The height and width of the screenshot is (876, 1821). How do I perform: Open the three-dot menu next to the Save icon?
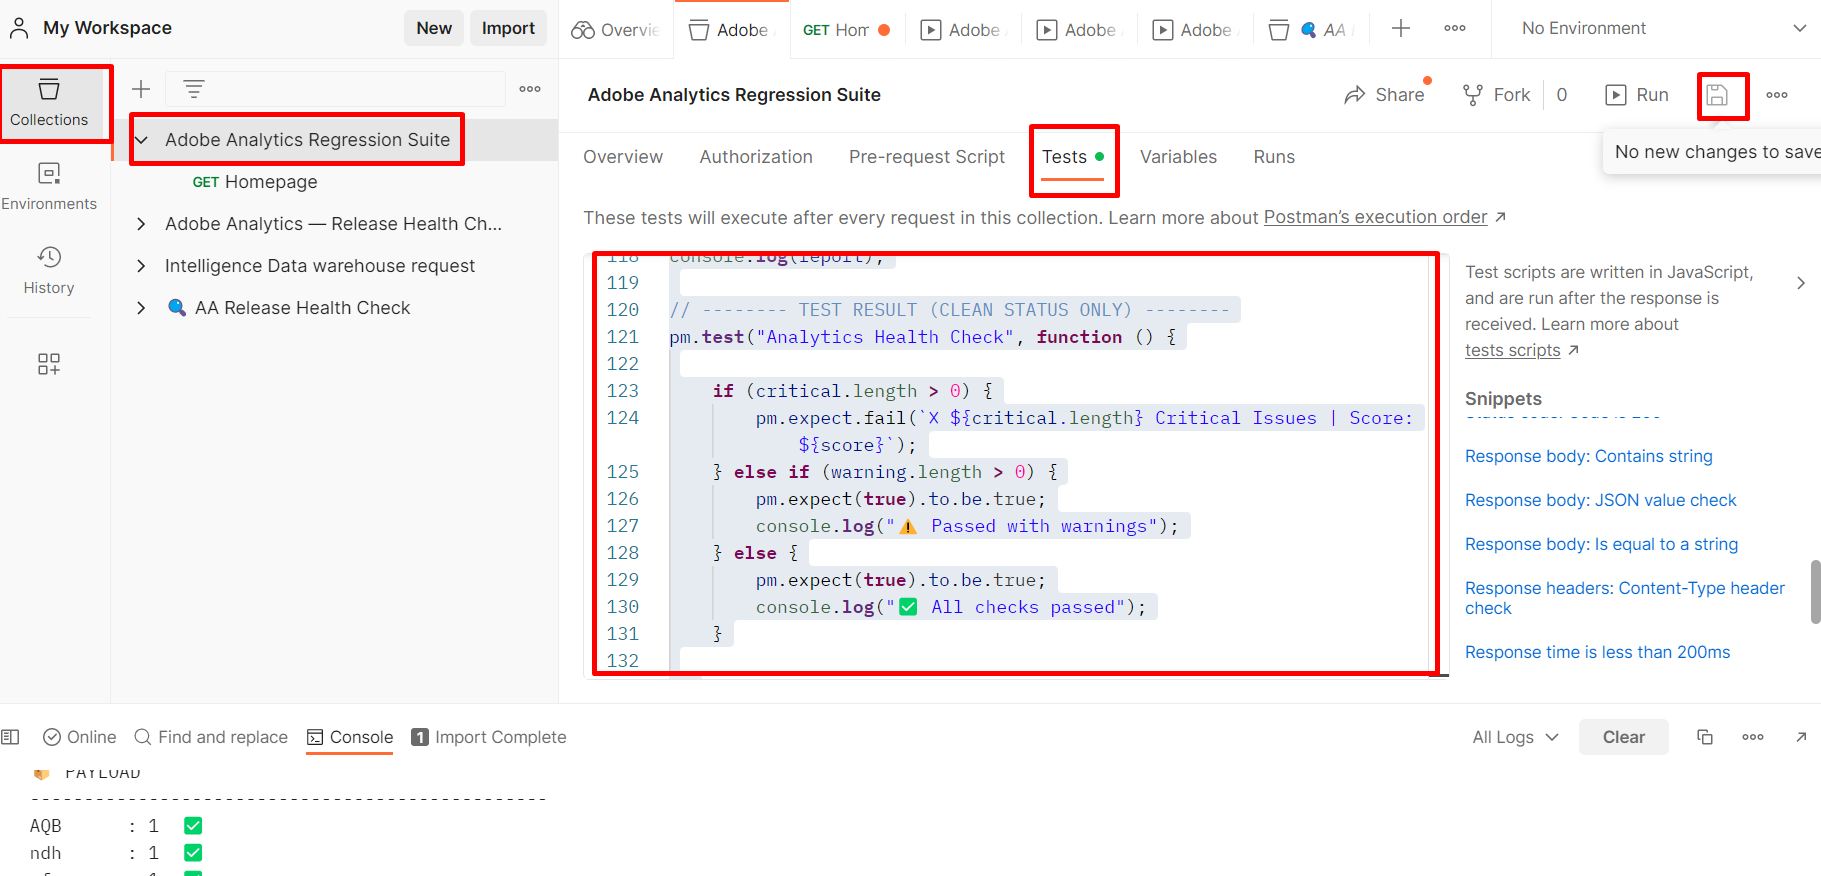point(1777,95)
